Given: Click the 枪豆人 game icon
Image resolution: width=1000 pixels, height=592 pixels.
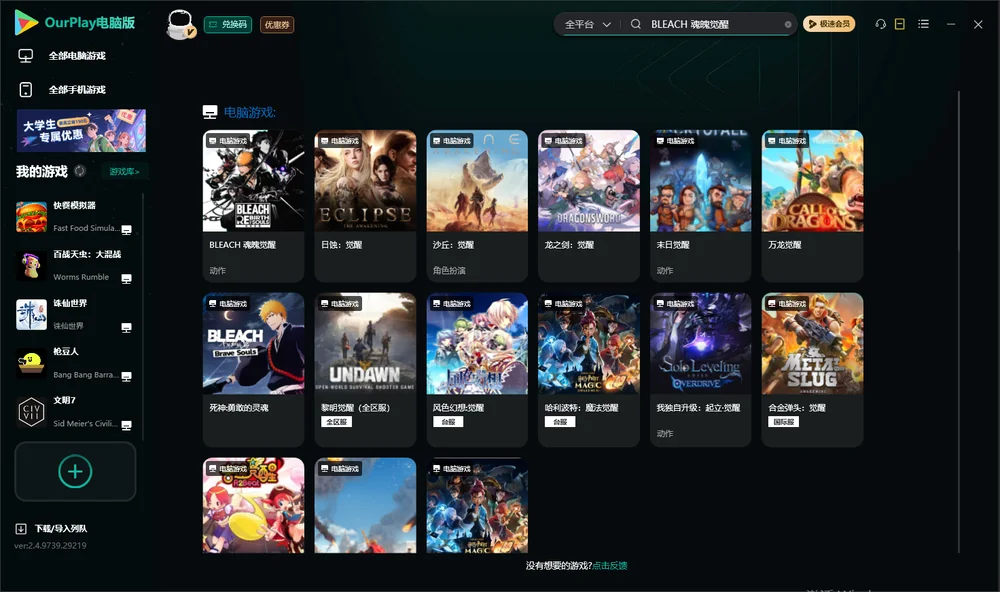Looking at the screenshot, I should [x=31, y=364].
